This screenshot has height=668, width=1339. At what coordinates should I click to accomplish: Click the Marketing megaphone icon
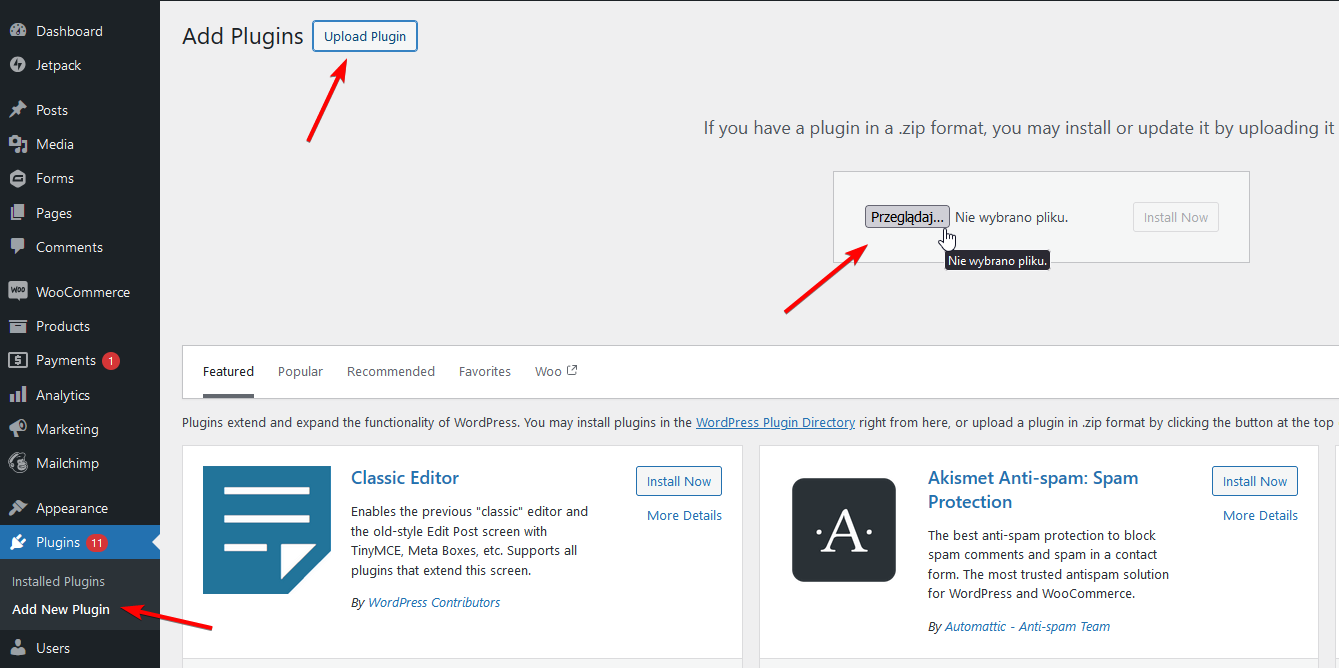[18, 428]
